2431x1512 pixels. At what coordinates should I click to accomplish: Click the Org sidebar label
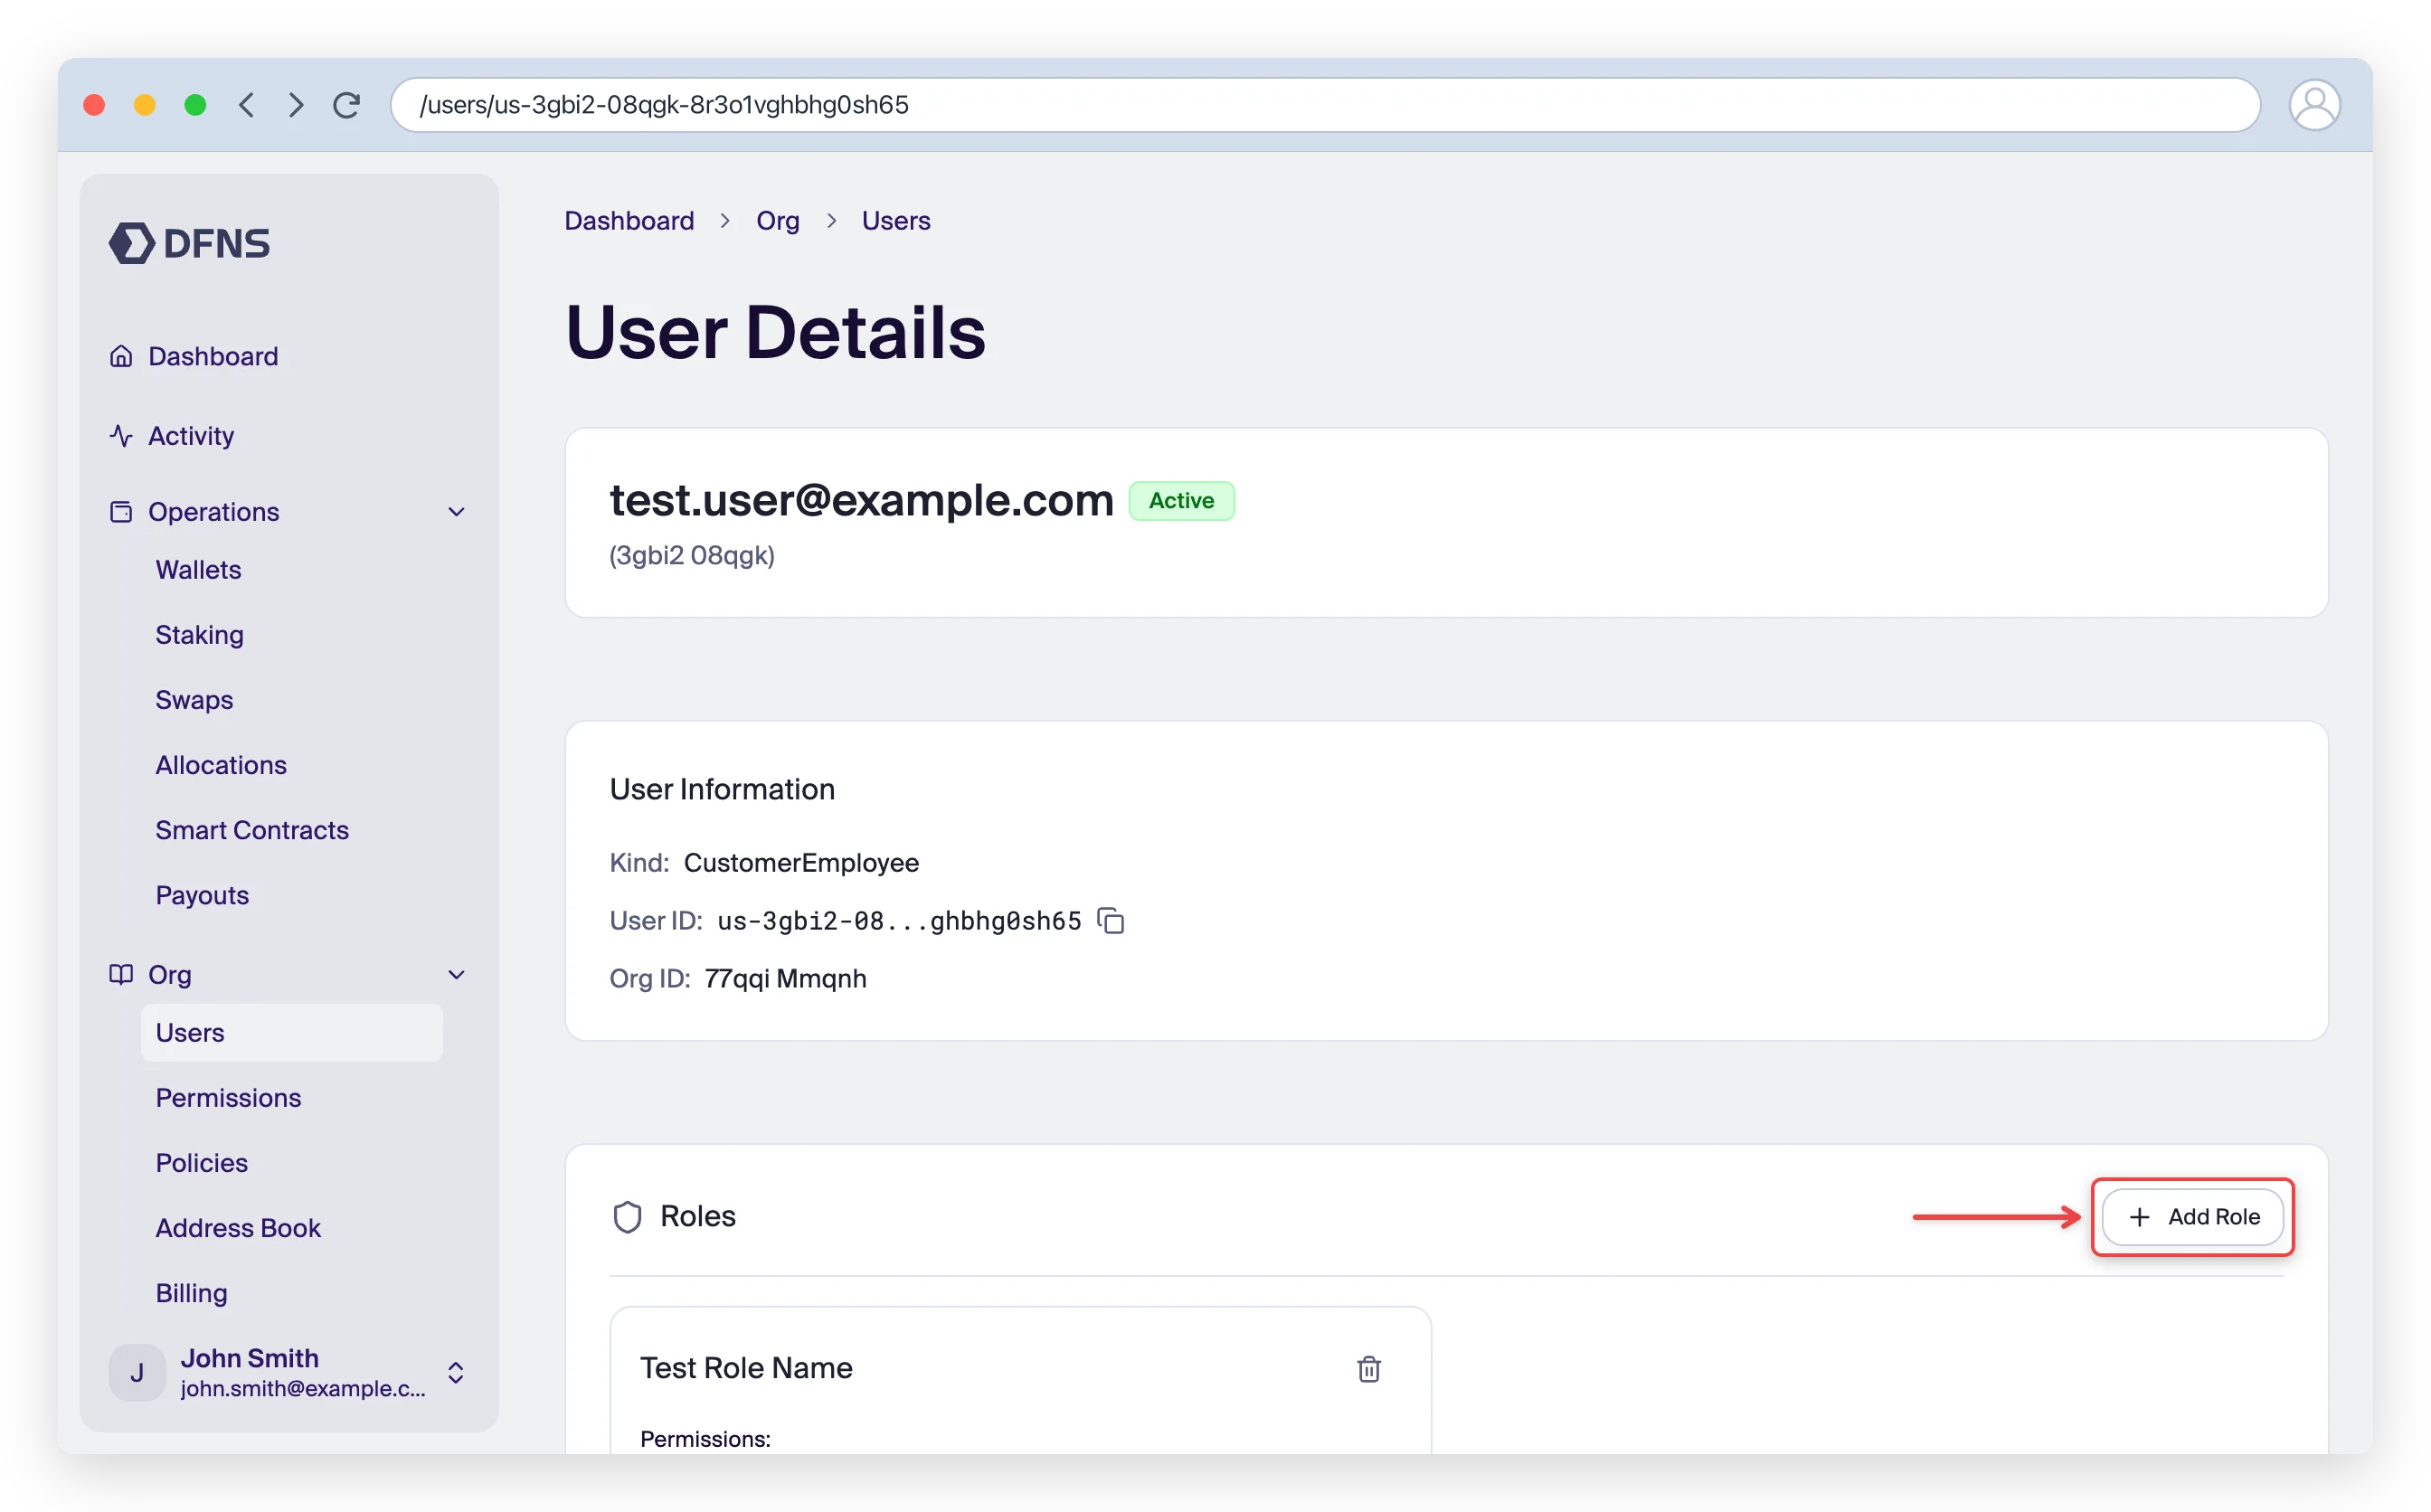[170, 975]
